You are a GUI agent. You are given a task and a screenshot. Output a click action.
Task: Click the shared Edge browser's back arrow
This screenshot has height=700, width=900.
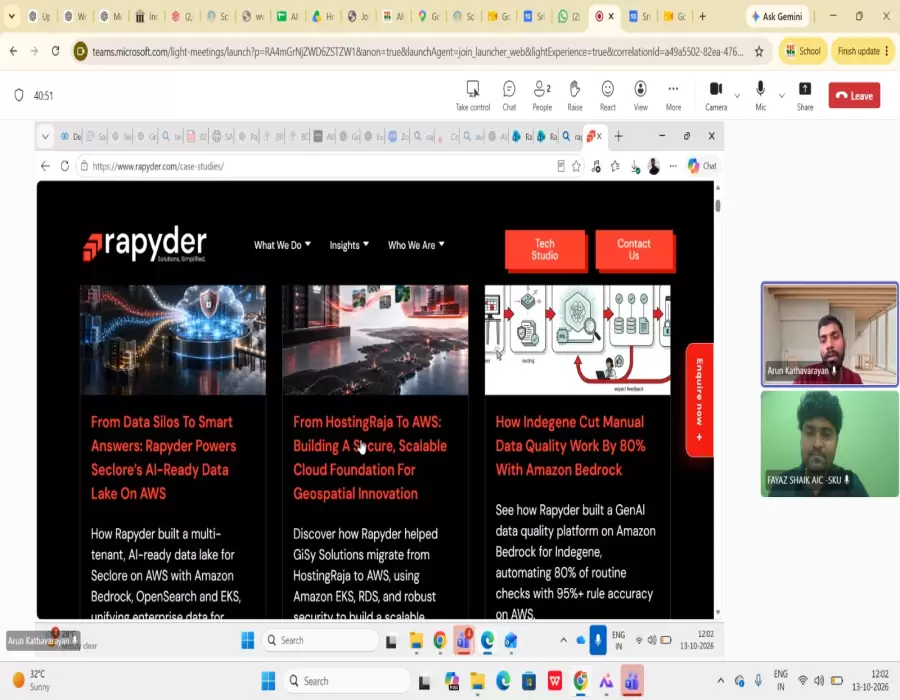point(45,166)
